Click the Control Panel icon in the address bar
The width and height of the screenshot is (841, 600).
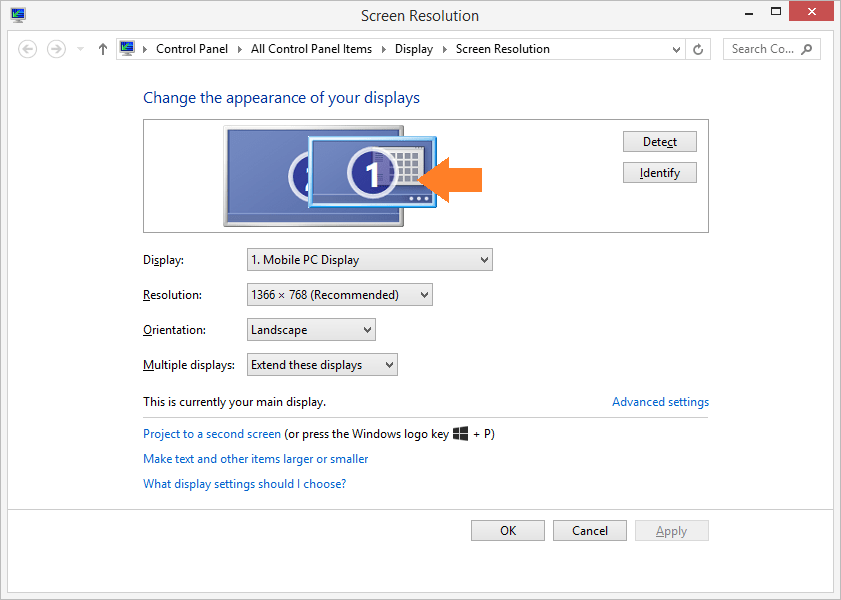click(127, 48)
